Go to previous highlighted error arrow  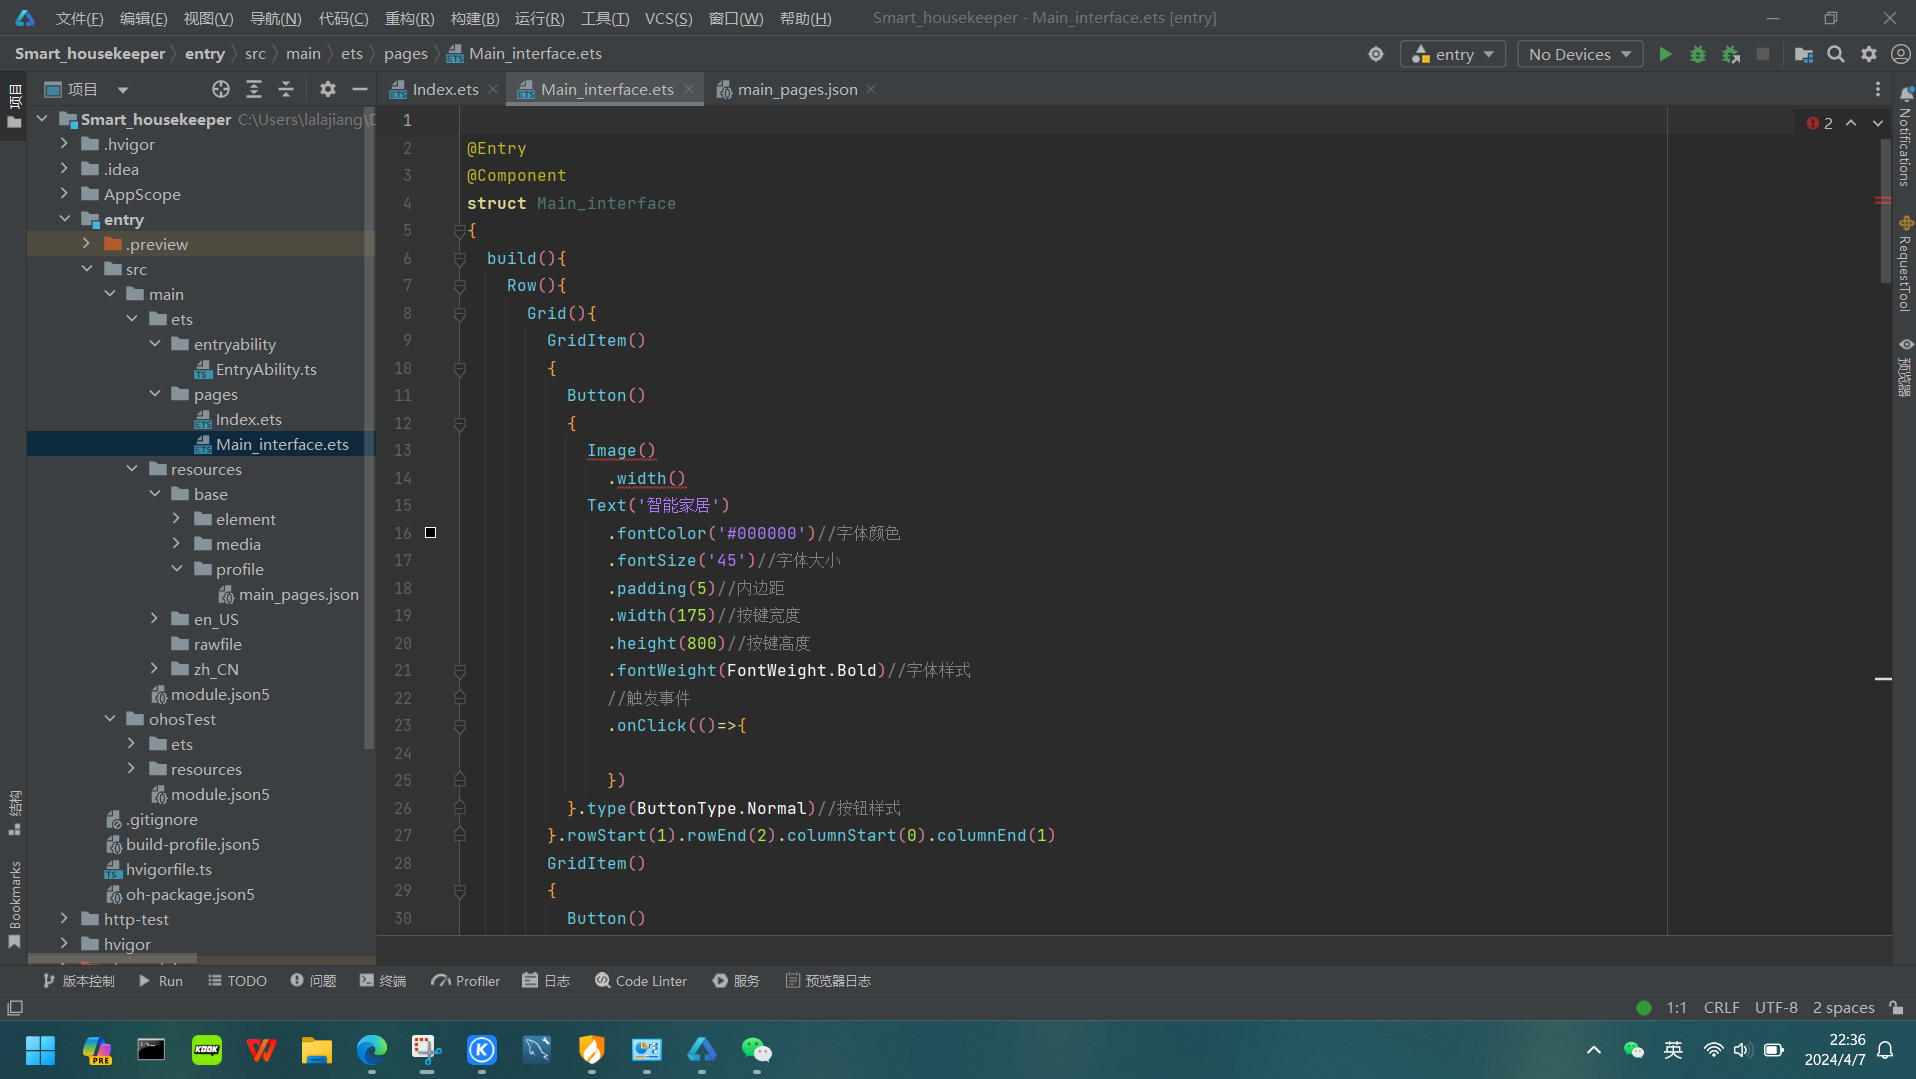click(1851, 123)
